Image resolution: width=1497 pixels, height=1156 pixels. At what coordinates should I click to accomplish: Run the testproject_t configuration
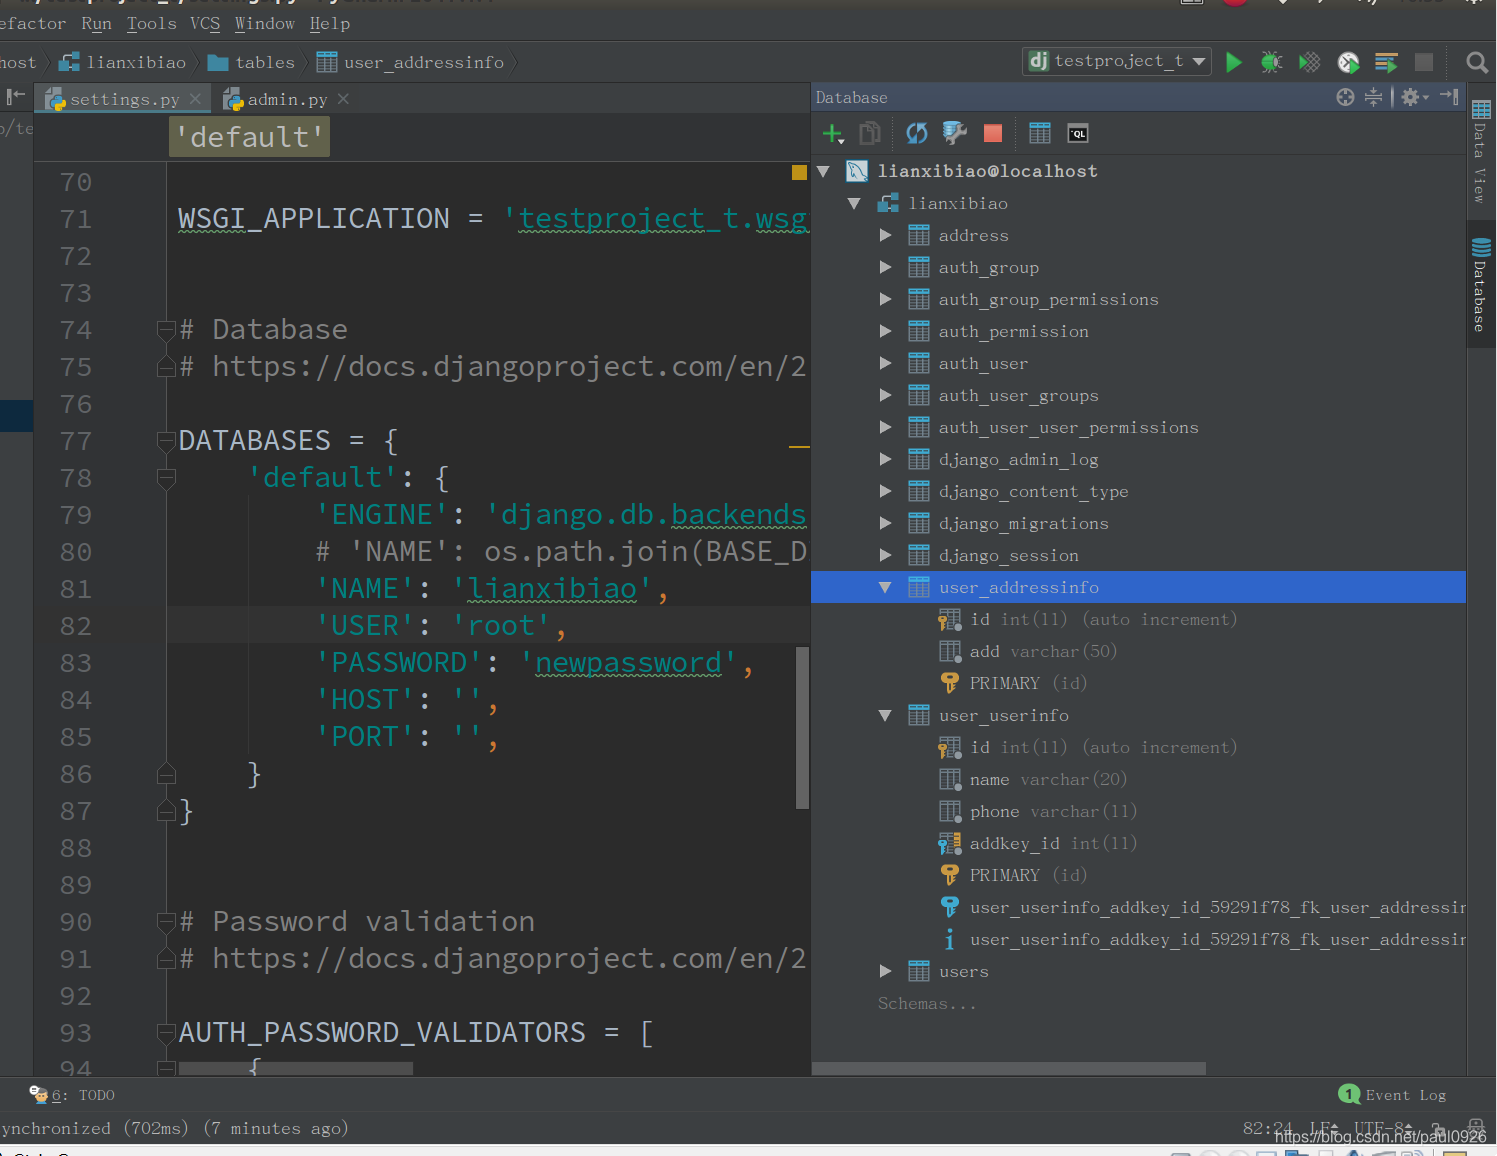tap(1234, 62)
